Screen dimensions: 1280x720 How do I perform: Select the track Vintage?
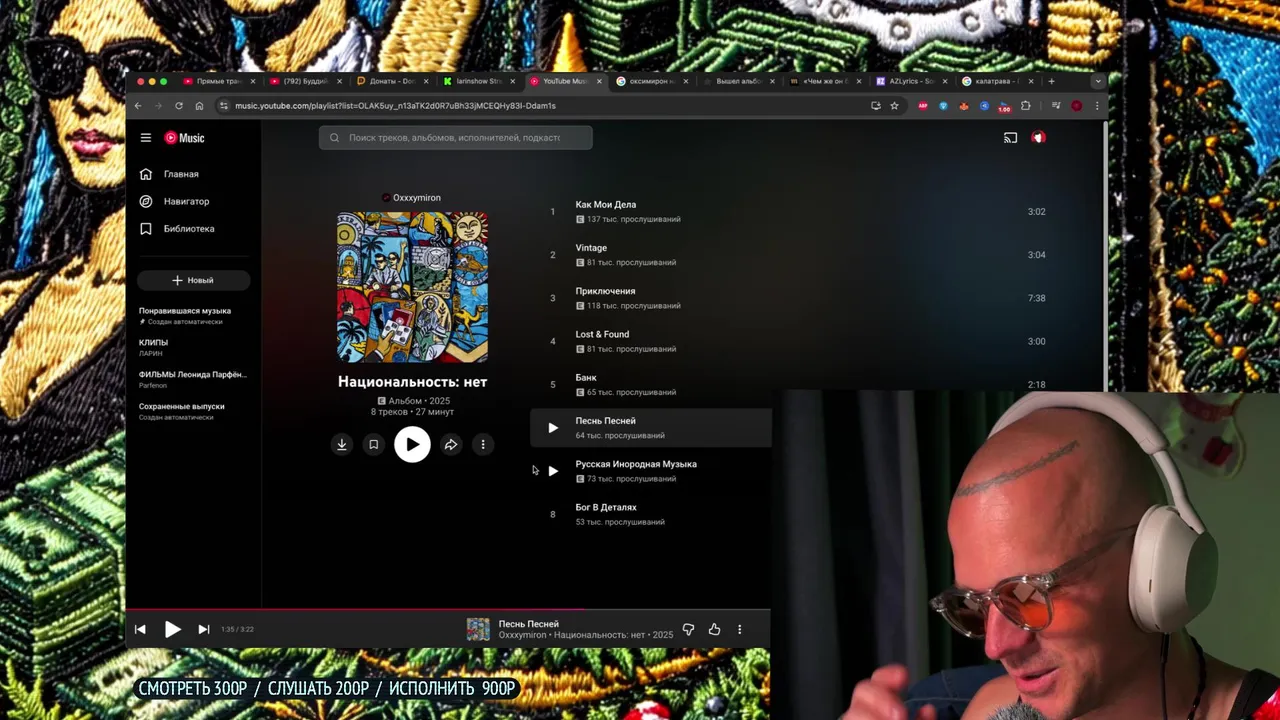pos(591,248)
